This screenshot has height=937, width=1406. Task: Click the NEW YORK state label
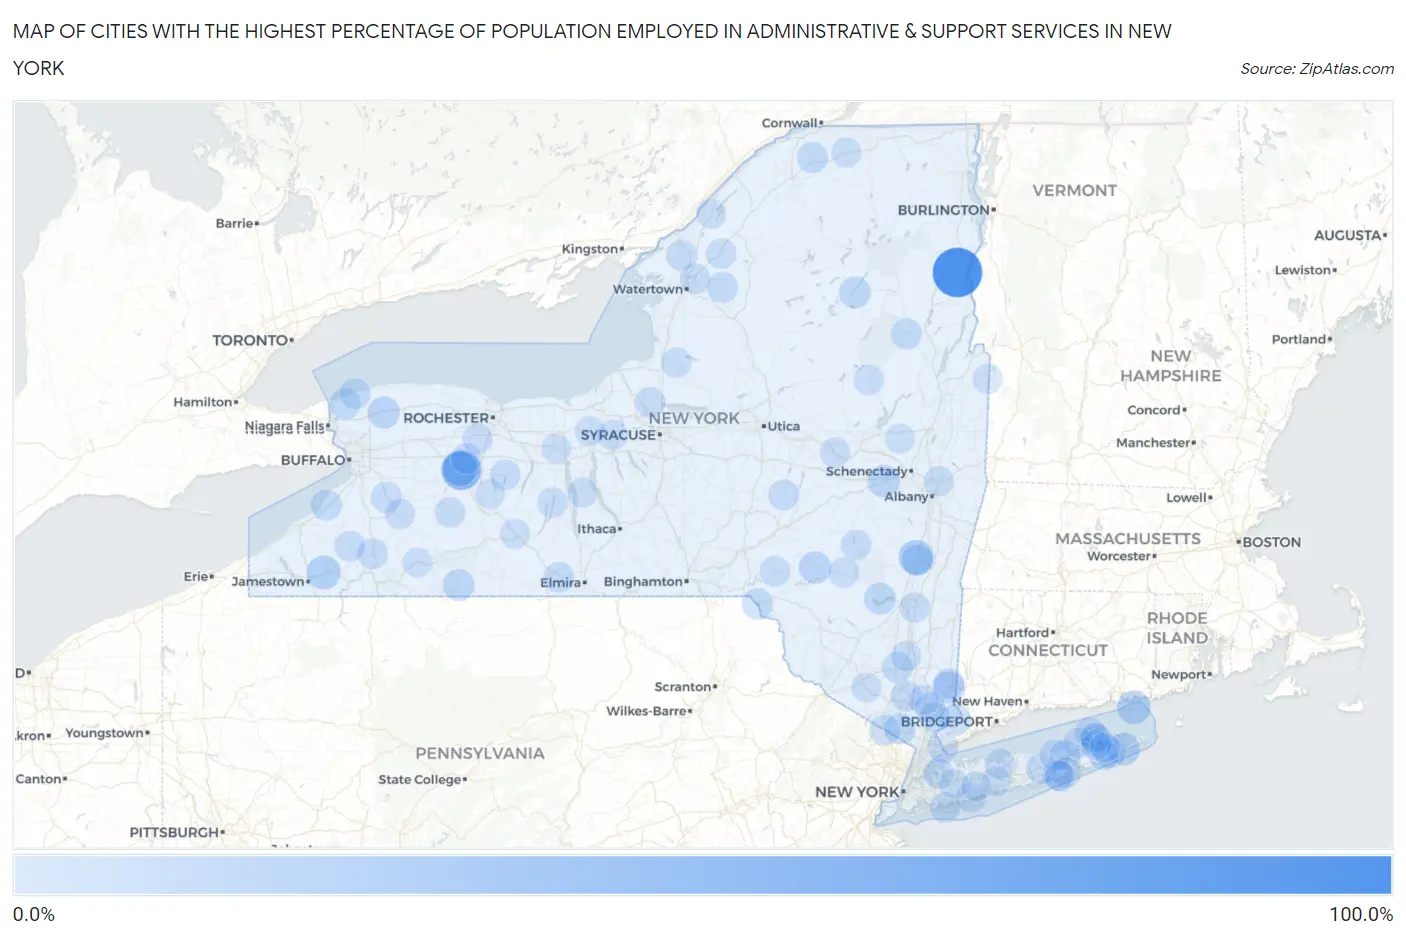(694, 418)
